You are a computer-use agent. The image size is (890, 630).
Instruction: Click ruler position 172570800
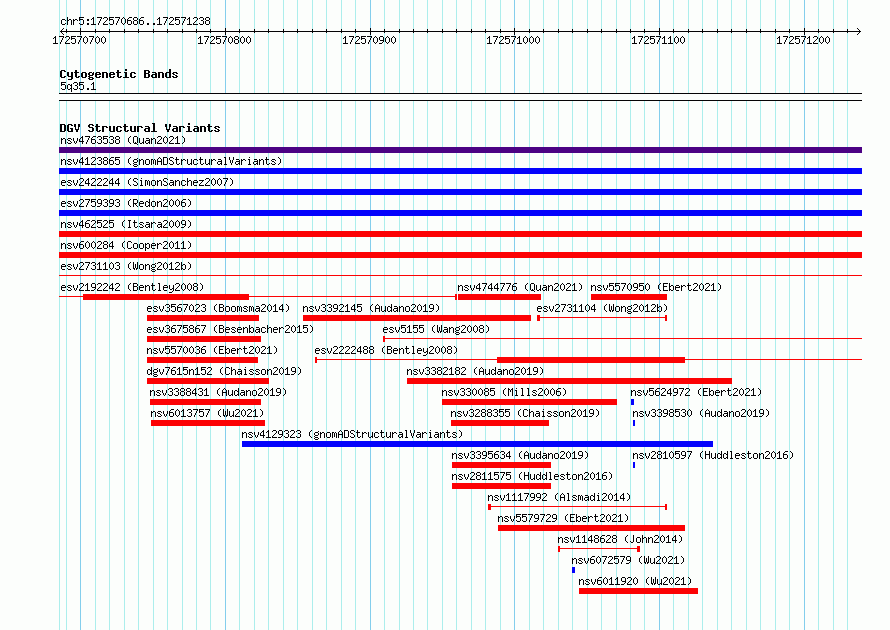(224, 40)
